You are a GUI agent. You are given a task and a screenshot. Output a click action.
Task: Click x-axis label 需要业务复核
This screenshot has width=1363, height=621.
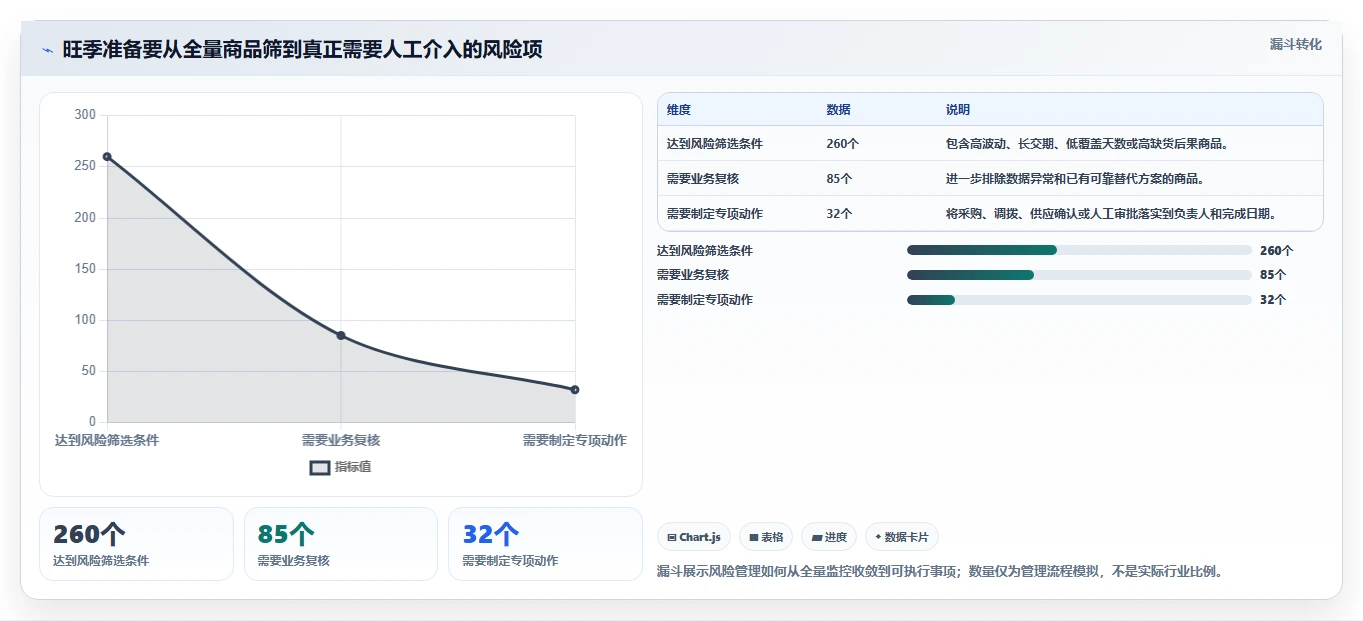click(341, 440)
